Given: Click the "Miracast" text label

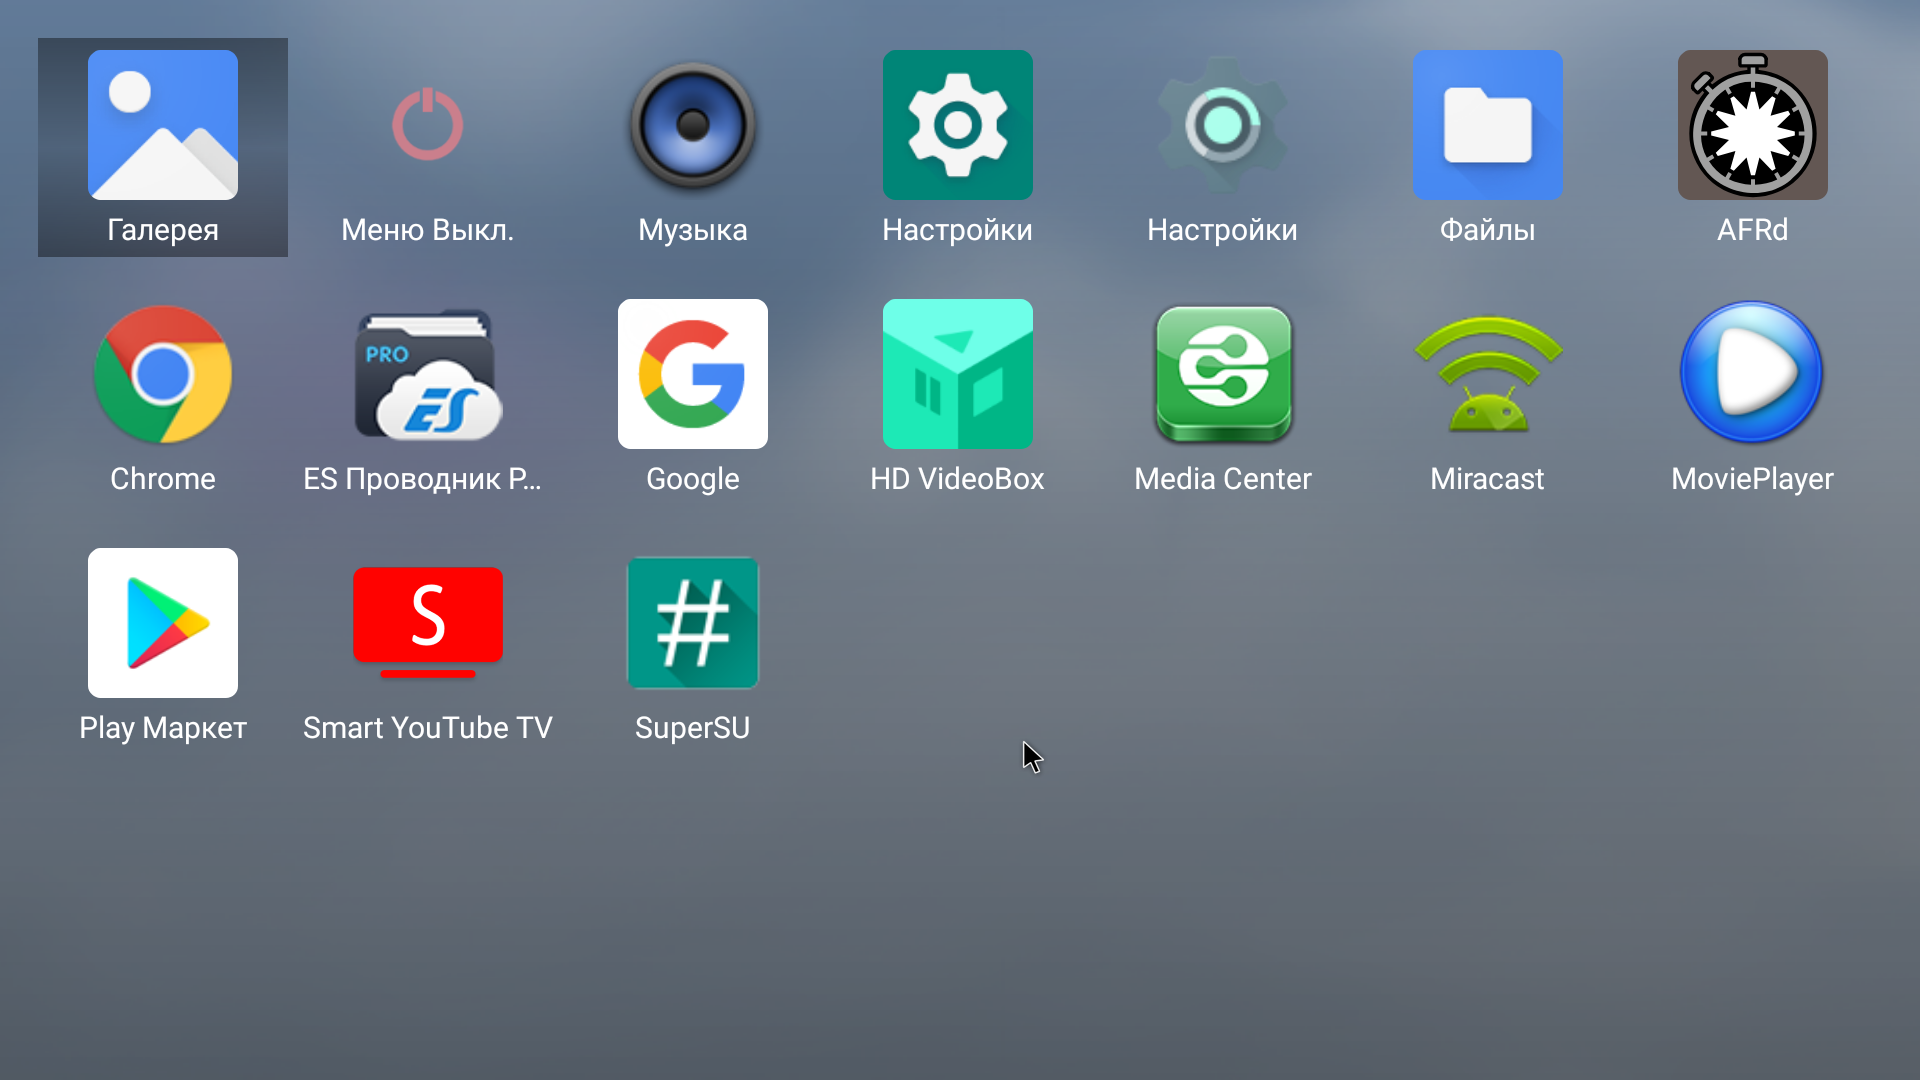Looking at the screenshot, I should coord(1487,479).
